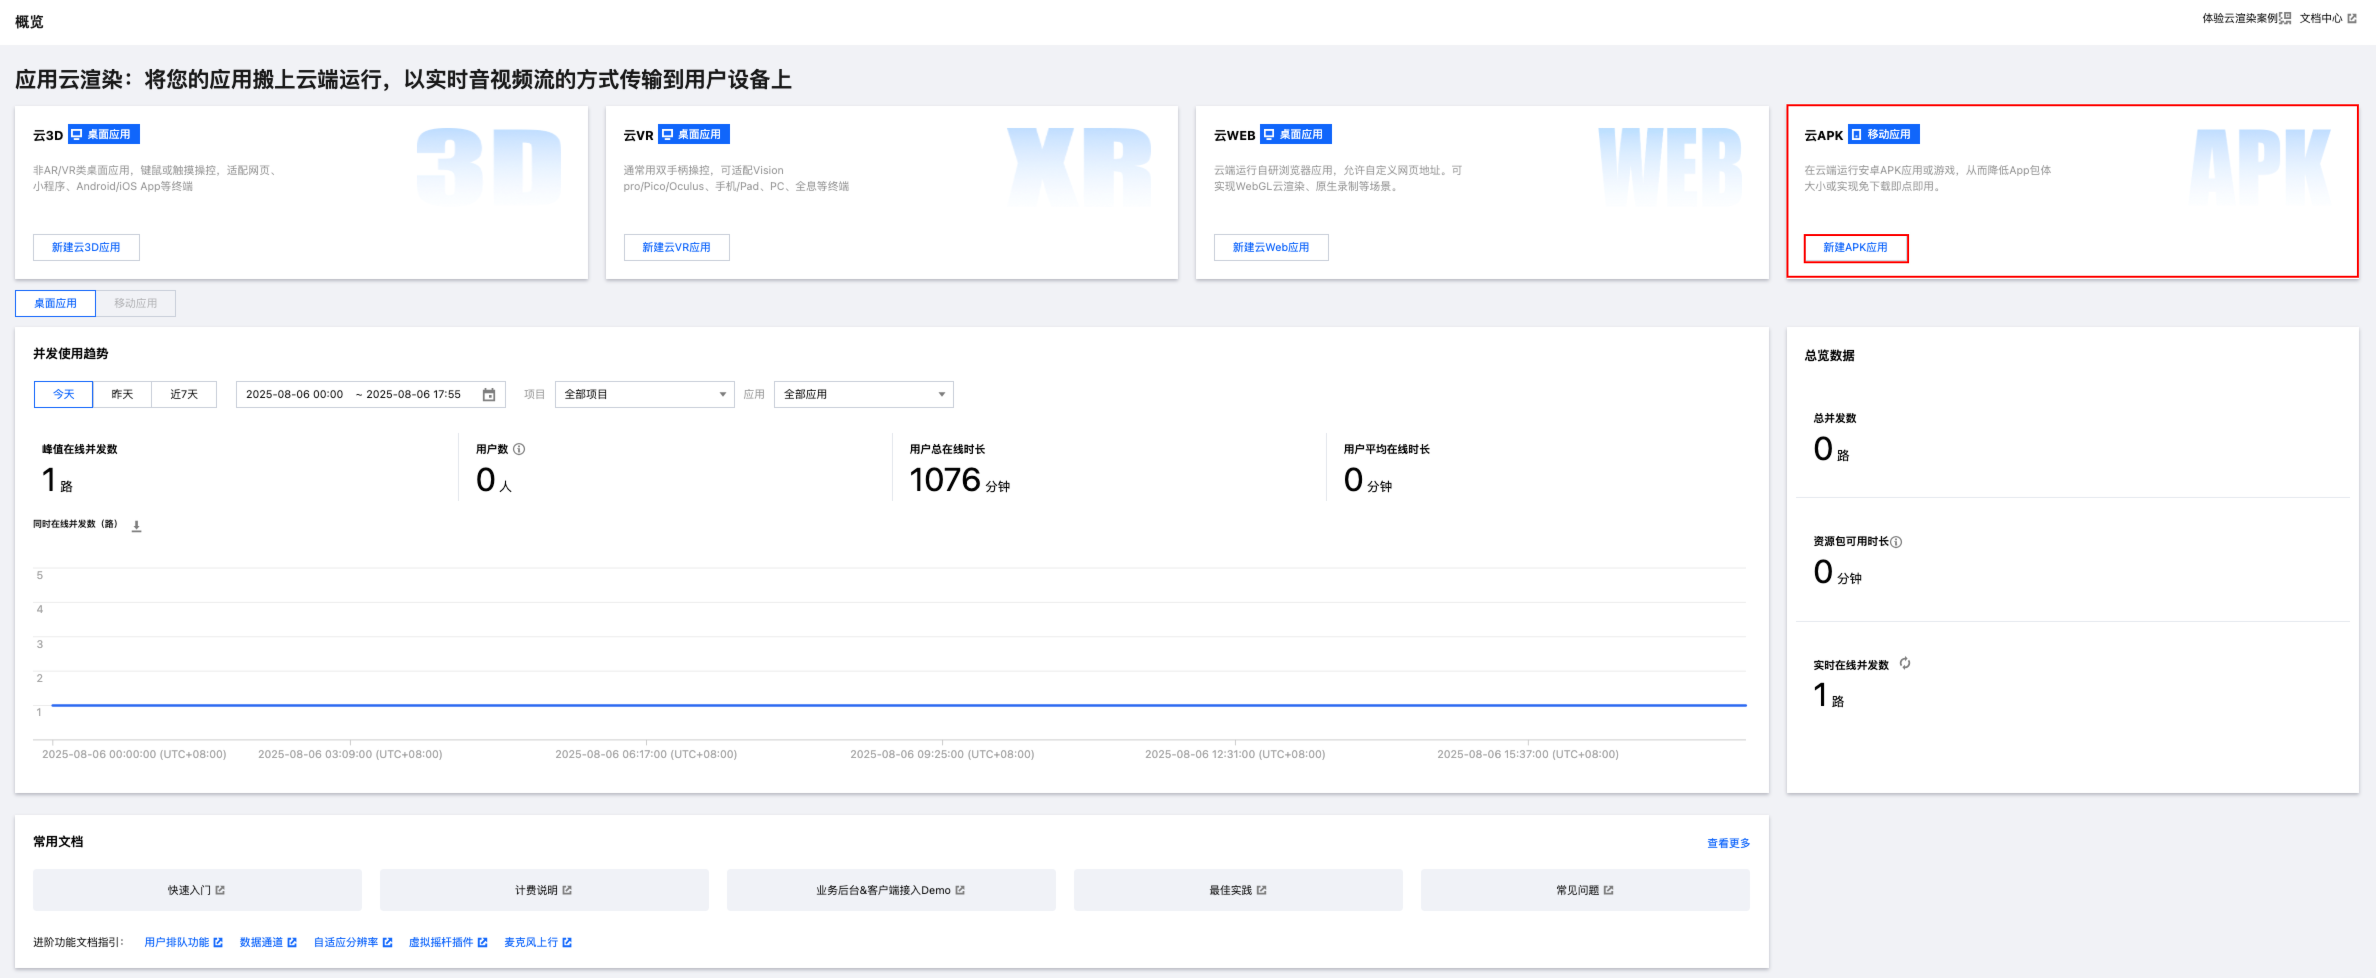The width and height of the screenshot is (2376, 978).
Task: Click the refresh icon beside 实时在线并发数
Action: coord(1905,663)
